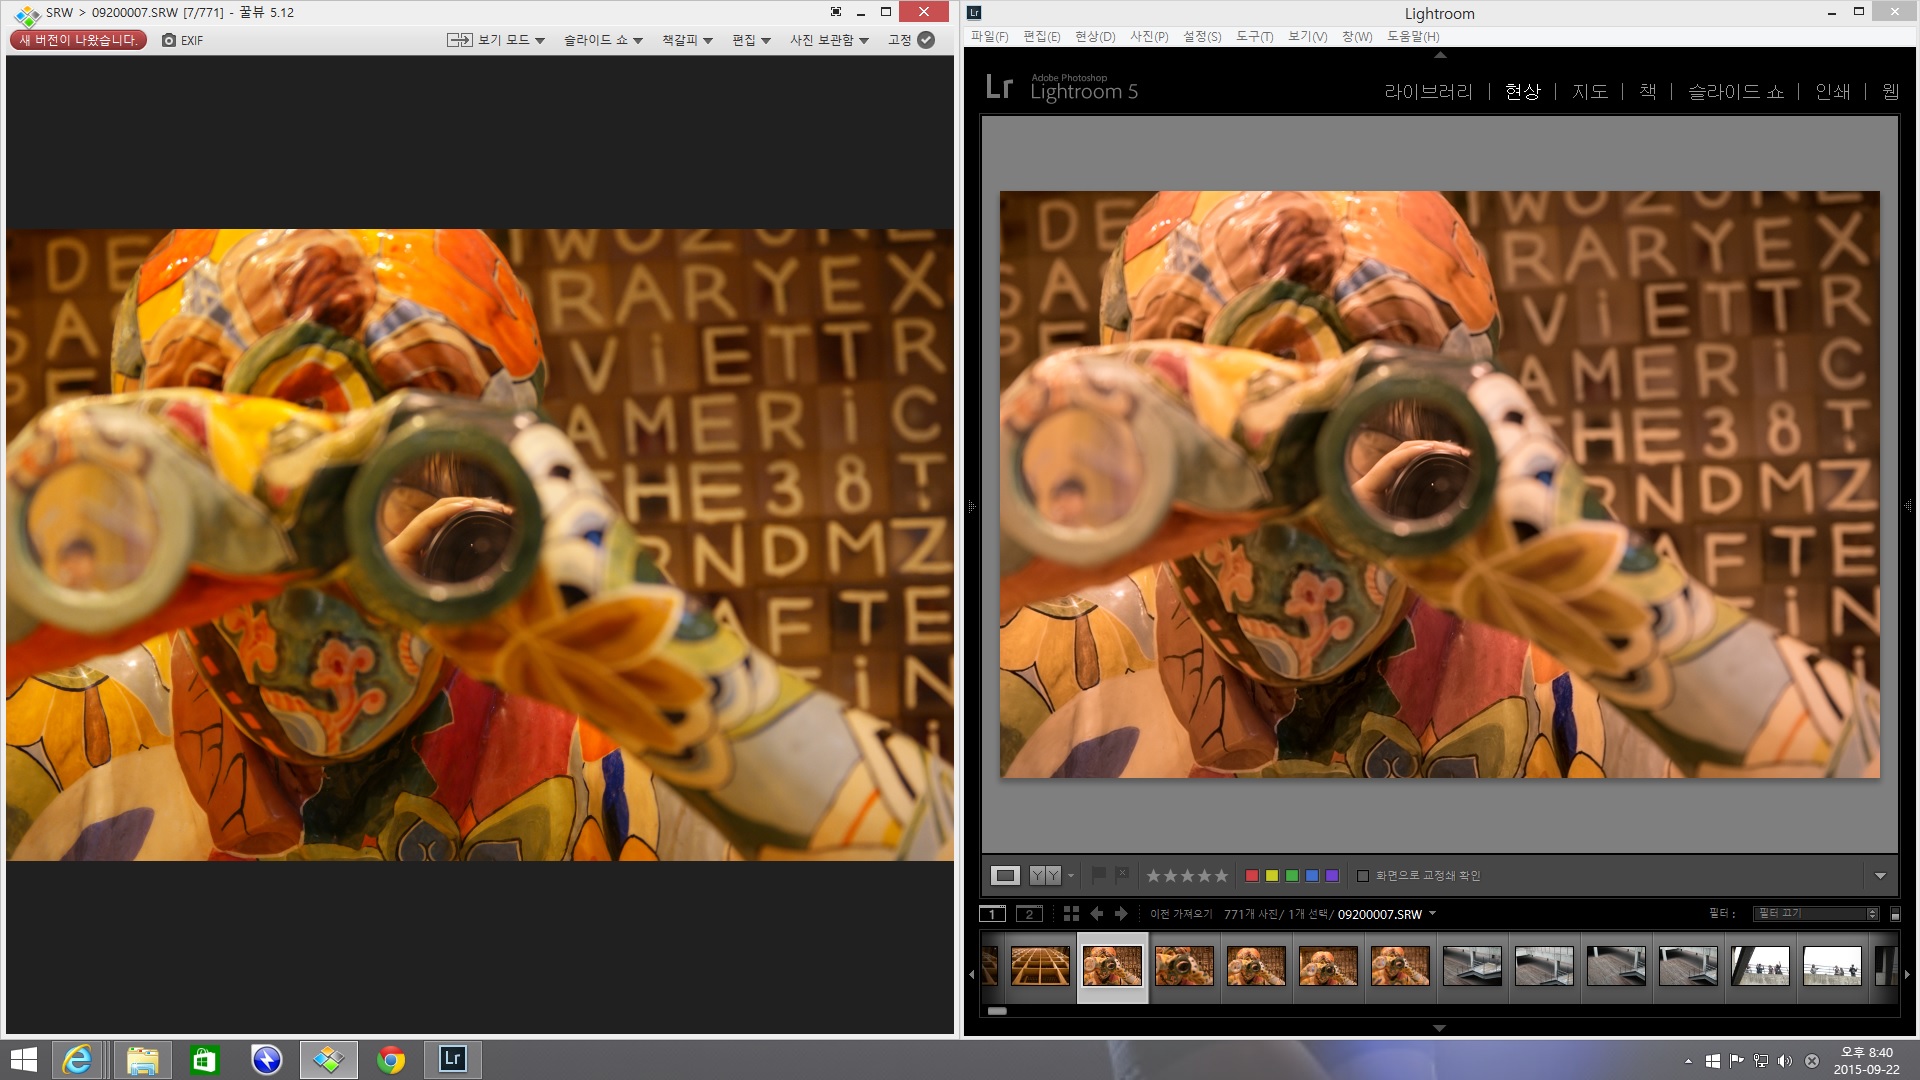The height and width of the screenshot is (1080, 1920).
Task: Click the Flag as Pick icon
Action: click(x=1098, y=875)
